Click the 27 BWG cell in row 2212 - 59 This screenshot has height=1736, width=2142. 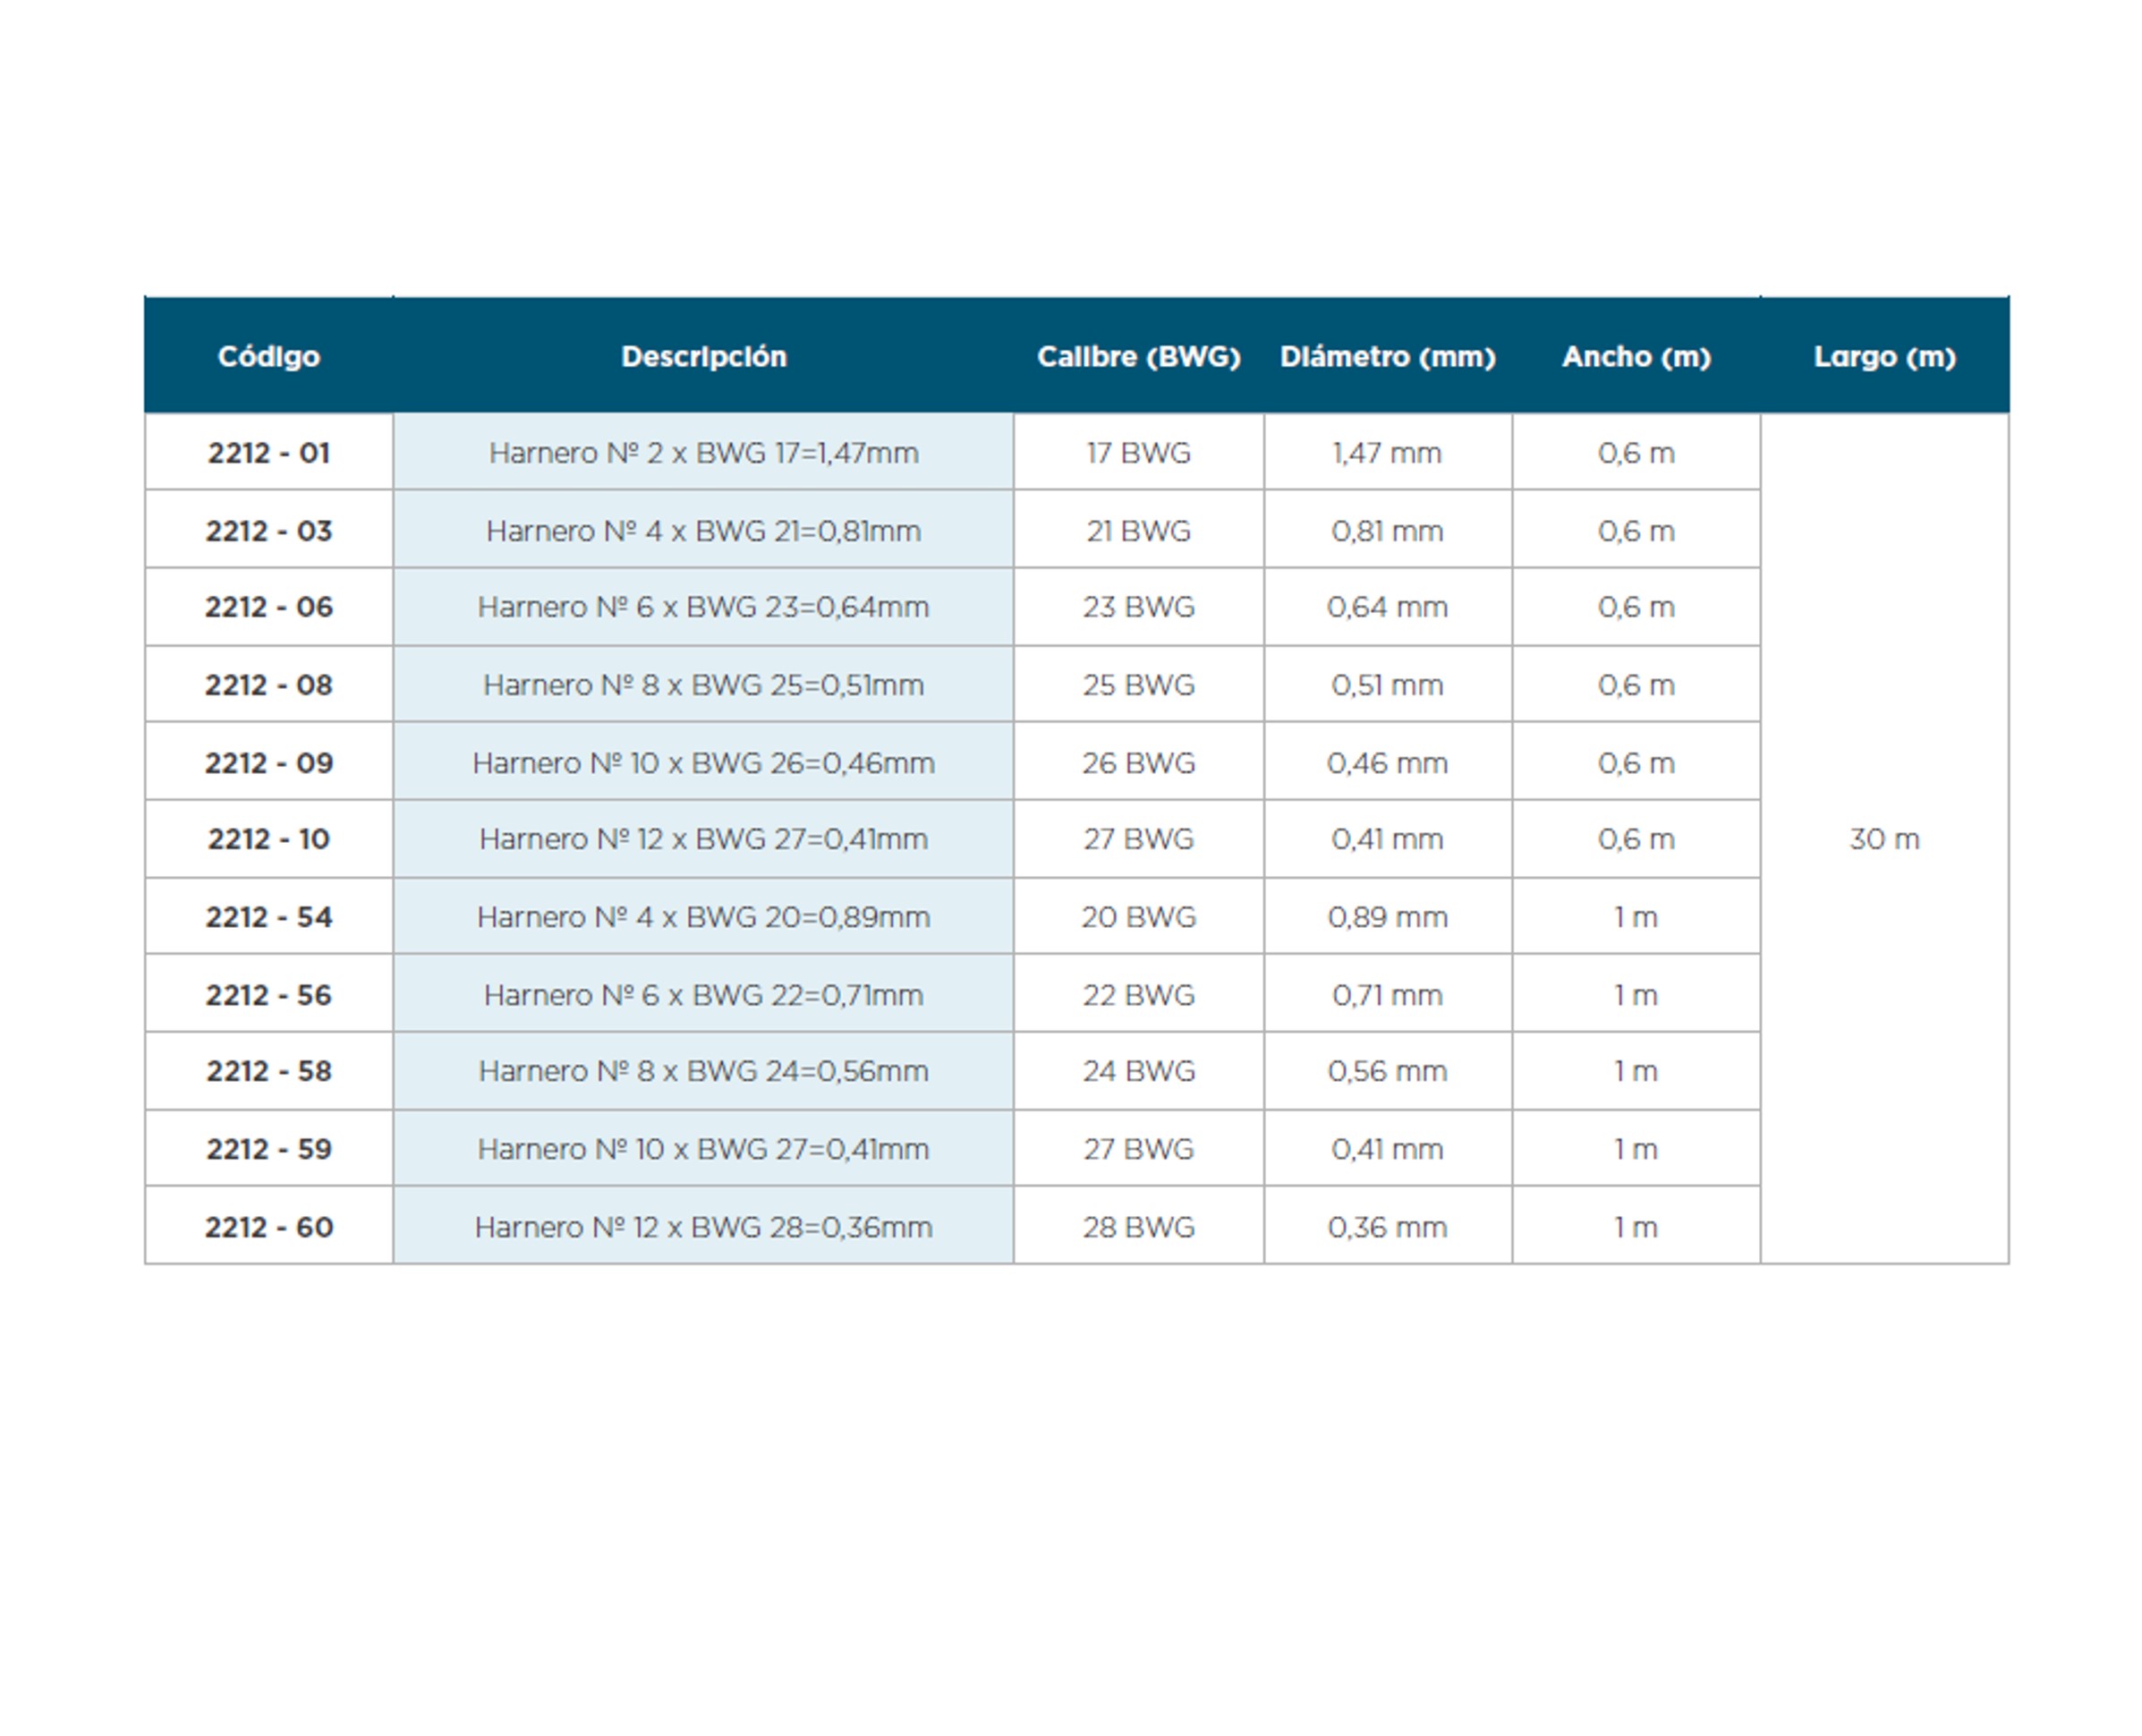click(1138, 1149)
